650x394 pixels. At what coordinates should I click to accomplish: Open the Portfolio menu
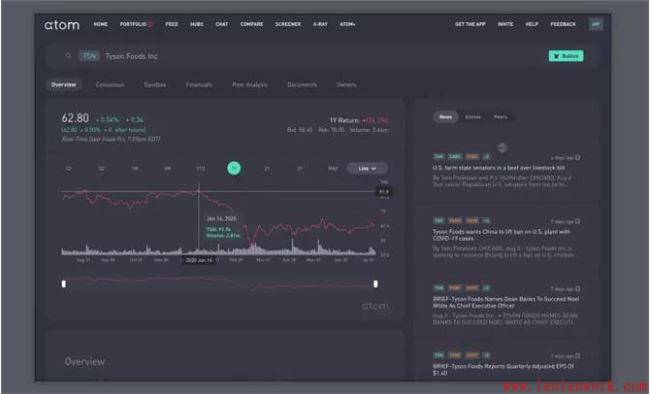coord(133,24)
